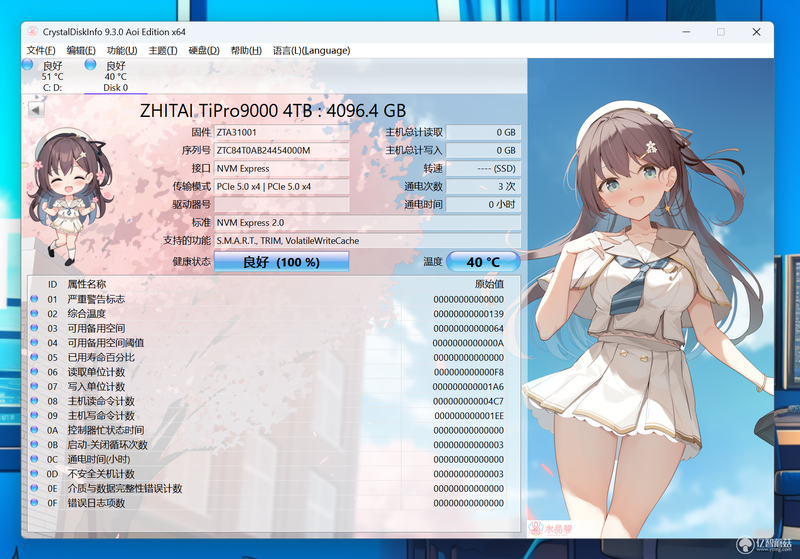Click the 通电时间 value 0 小时

click(483, 205)
